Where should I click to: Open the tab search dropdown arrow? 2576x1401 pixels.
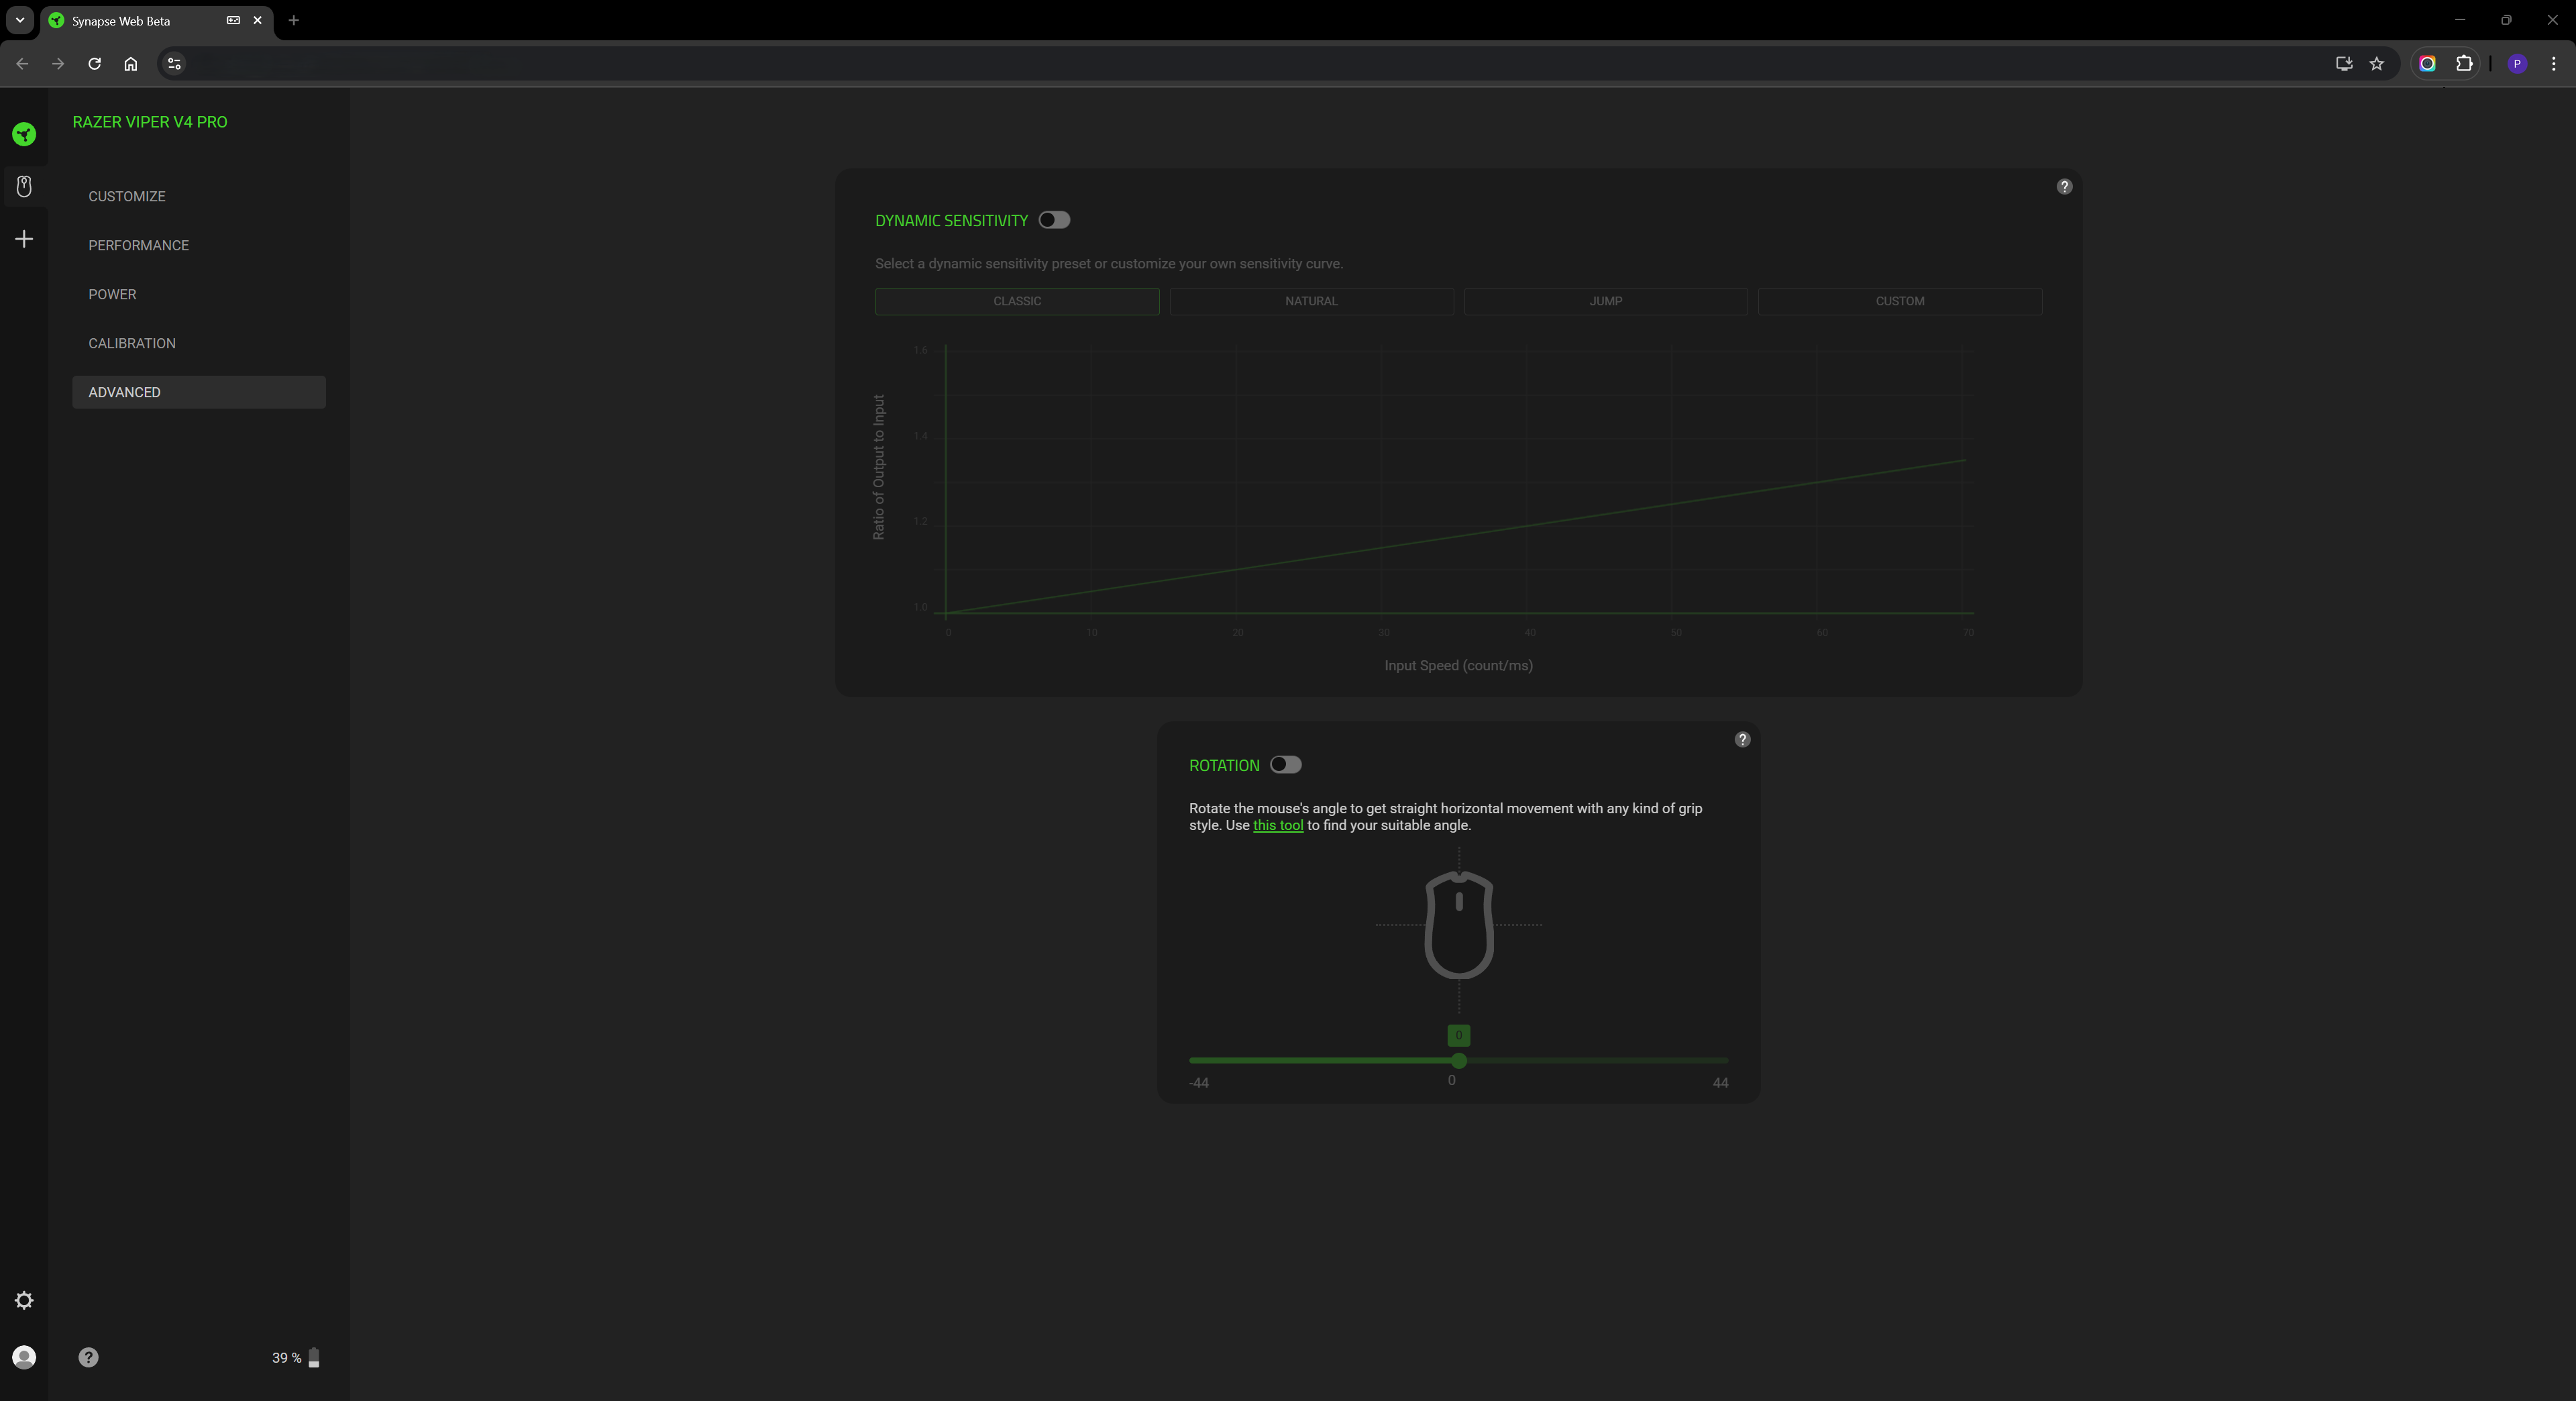(x=19, y=20)
